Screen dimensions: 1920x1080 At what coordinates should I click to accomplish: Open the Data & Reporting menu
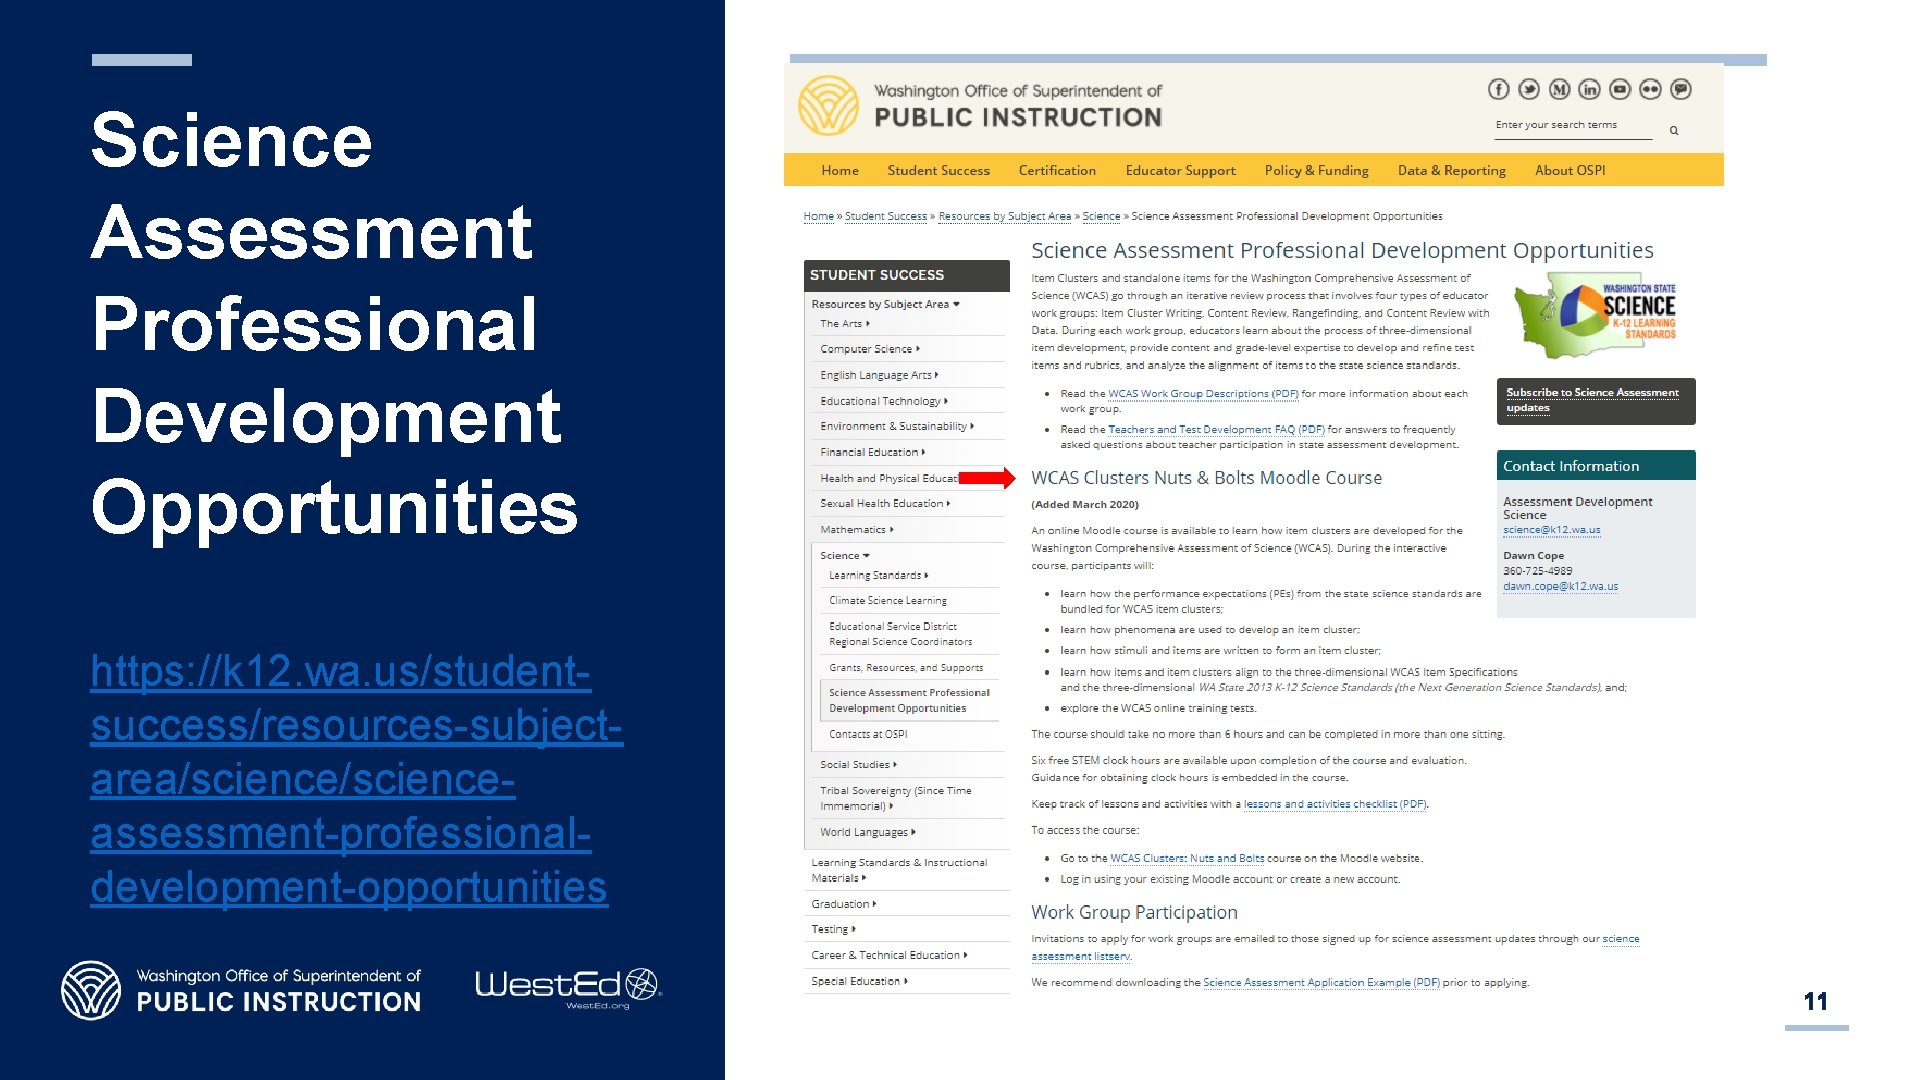1451,170
